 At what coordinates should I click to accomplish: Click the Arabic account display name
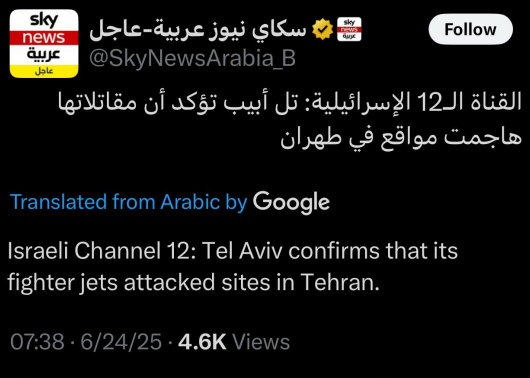click(x=198, y=30)
